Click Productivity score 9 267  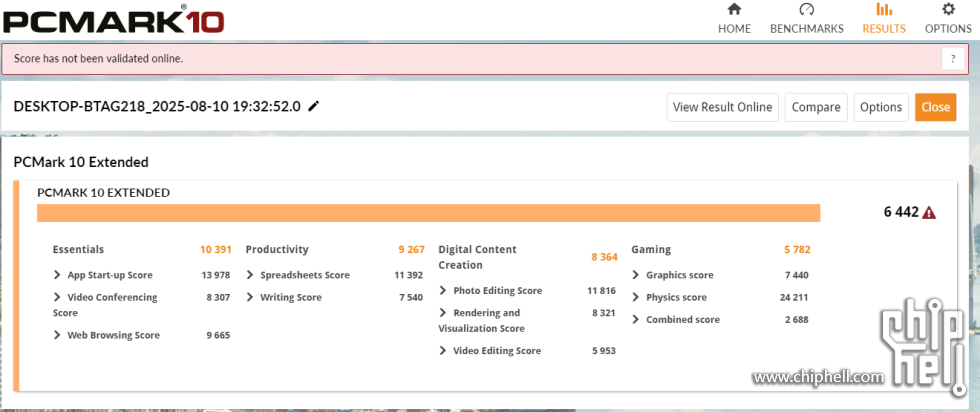[x=411, y=249]
